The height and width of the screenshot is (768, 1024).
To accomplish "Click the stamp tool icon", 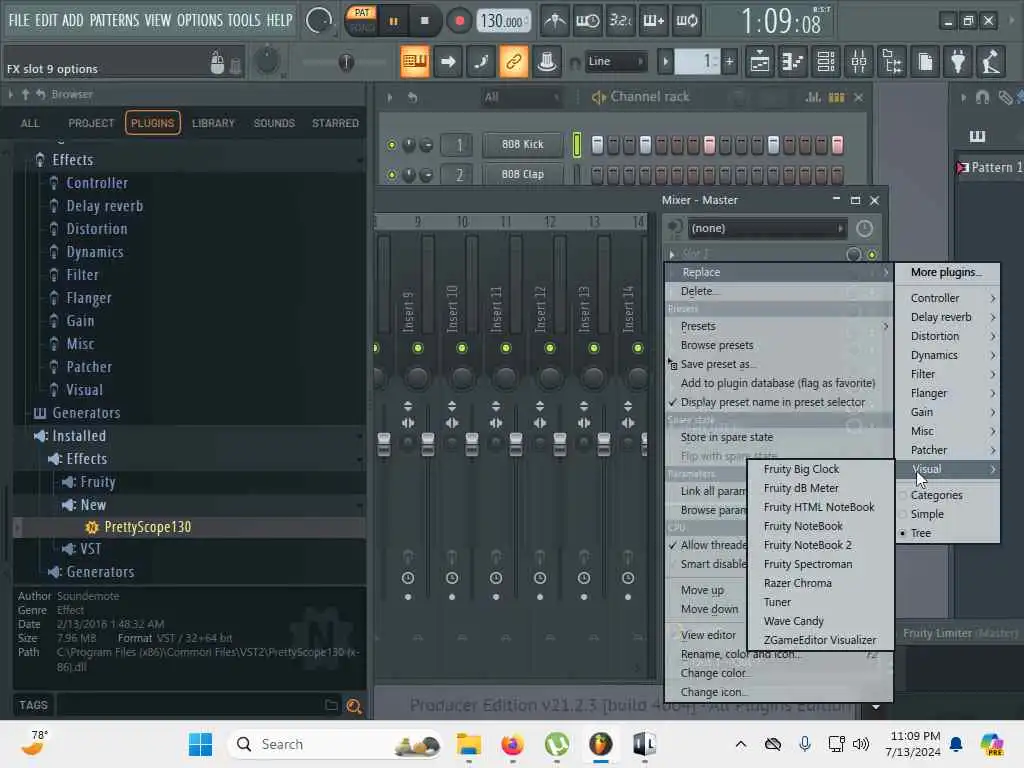I will 547,62.
